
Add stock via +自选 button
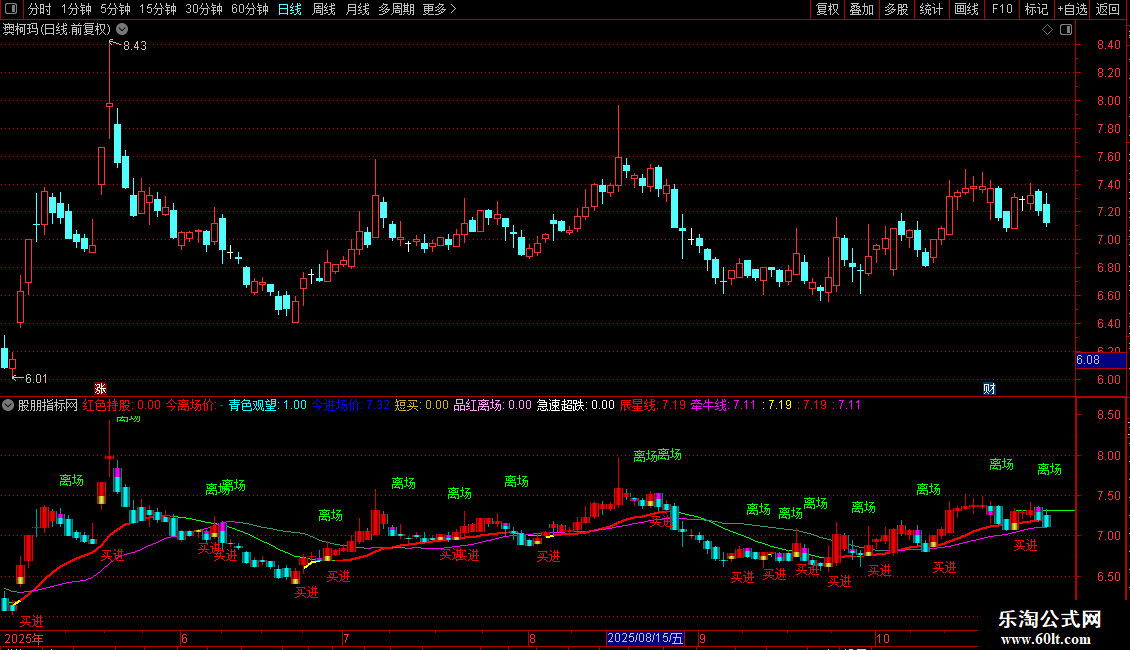[x=1072, y=9]
